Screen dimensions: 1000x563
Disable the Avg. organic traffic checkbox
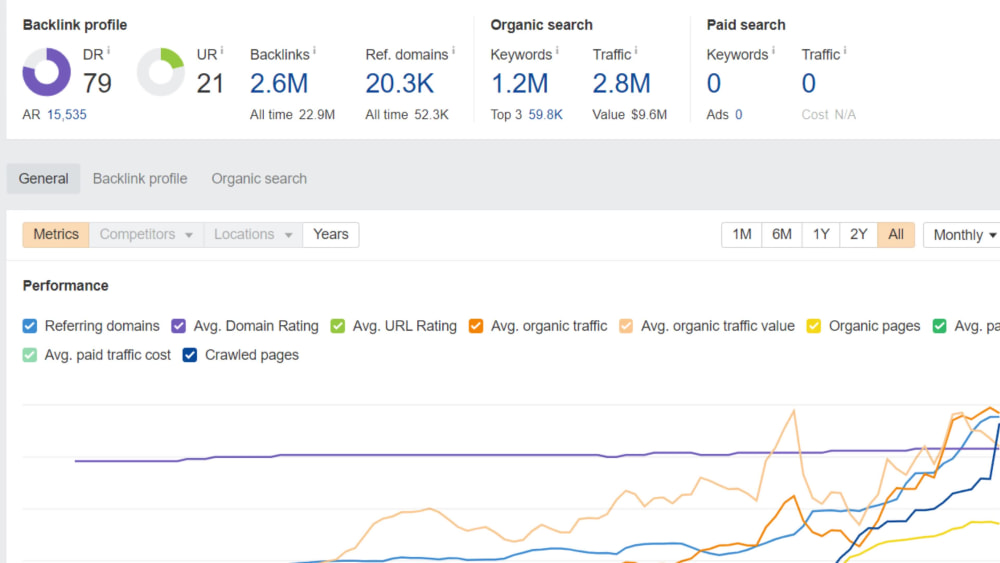[x=476, y=326]
